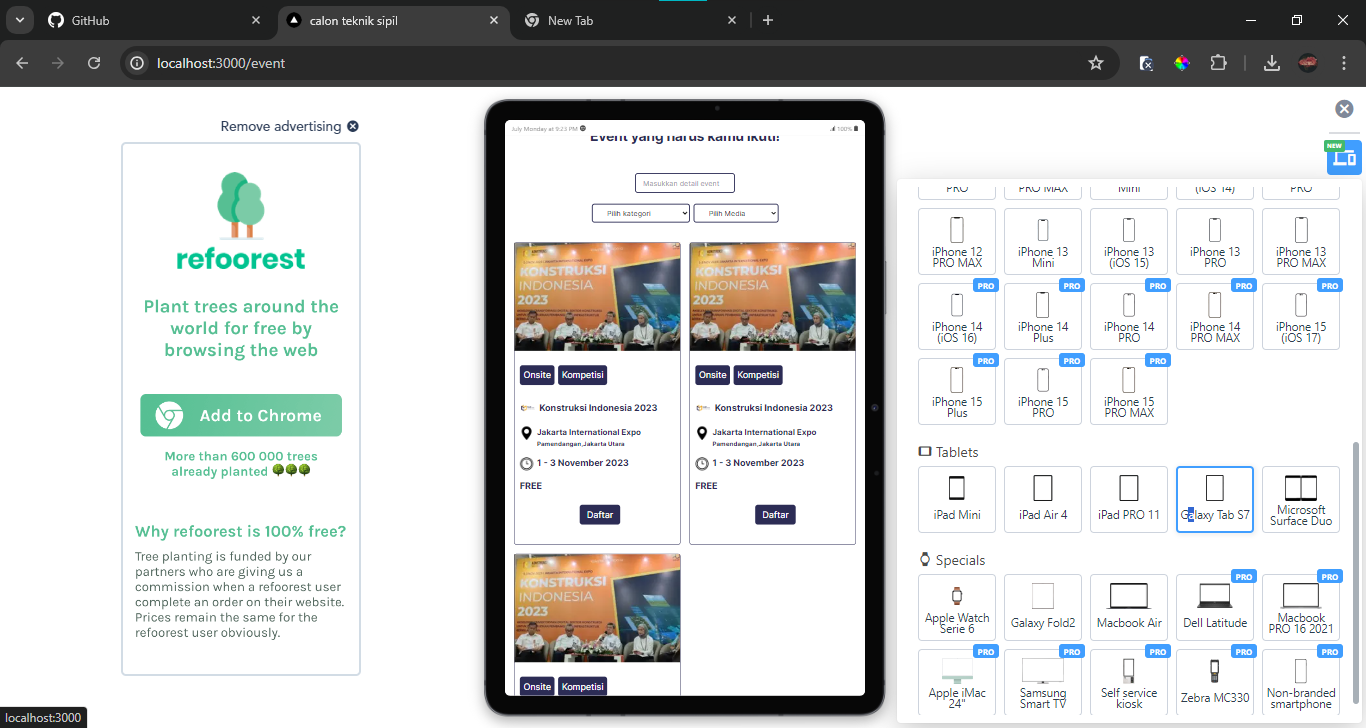Select the iPhone 13 PRO MAX device
The image size is (1366, 728).
1301,241
